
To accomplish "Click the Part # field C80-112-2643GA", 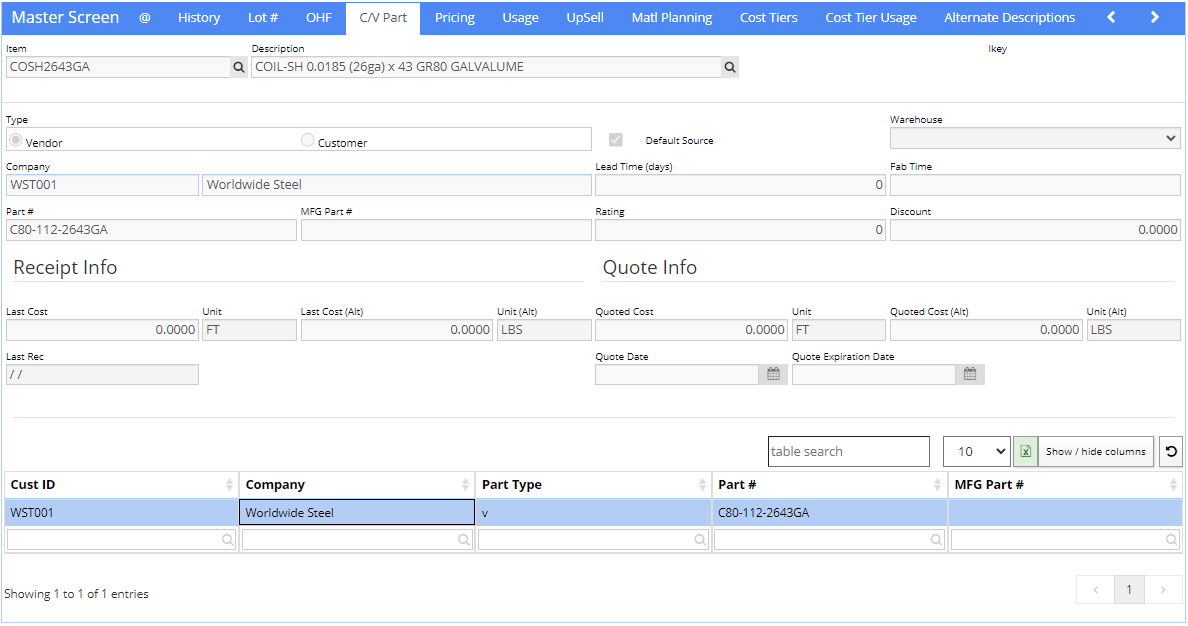I will pyautogui.click(x=151, y=230).
